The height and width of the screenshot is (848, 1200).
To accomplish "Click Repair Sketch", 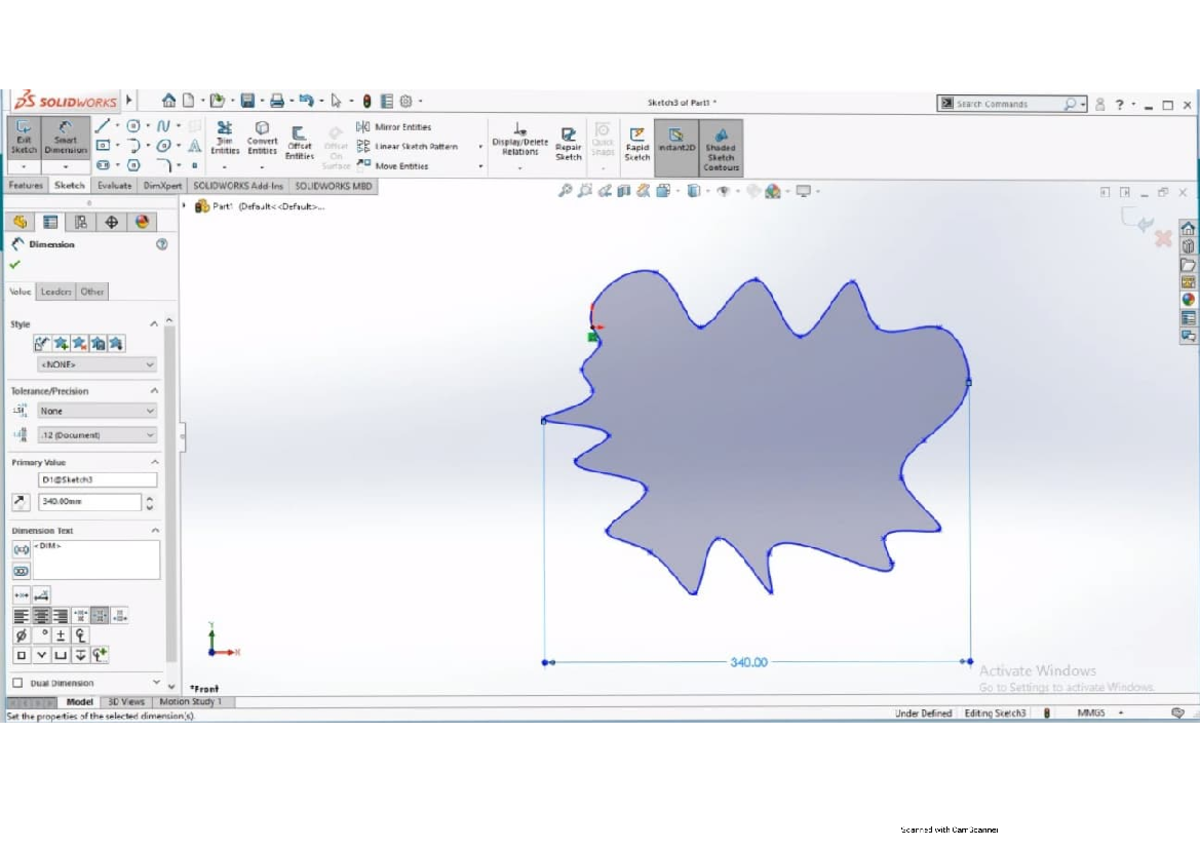I will pos(568,143).
